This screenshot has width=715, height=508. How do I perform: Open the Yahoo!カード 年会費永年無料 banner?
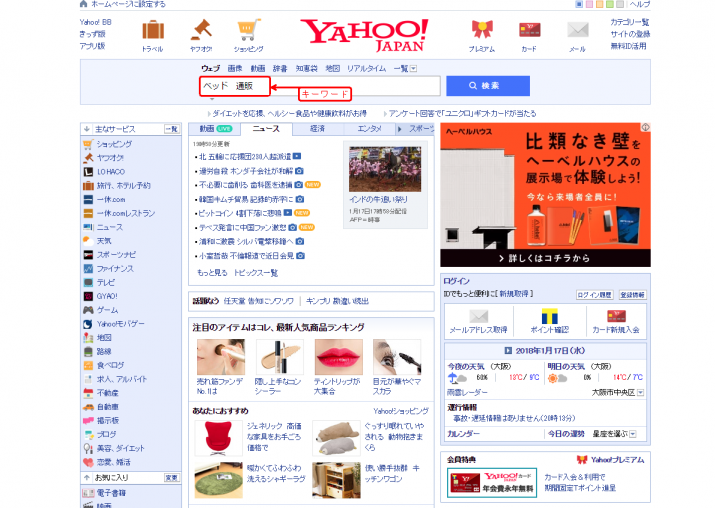(x=492, y=483)
